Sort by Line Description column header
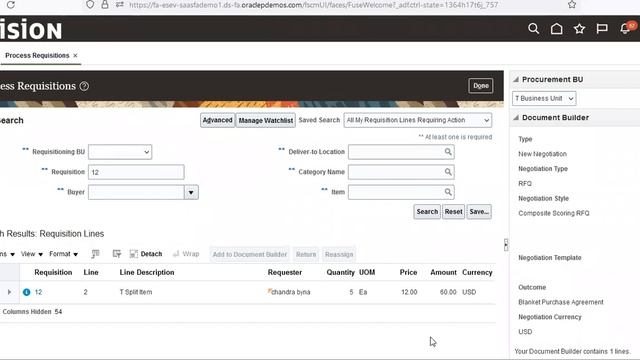Screen dimensions: 640x360 coord(147,272)
